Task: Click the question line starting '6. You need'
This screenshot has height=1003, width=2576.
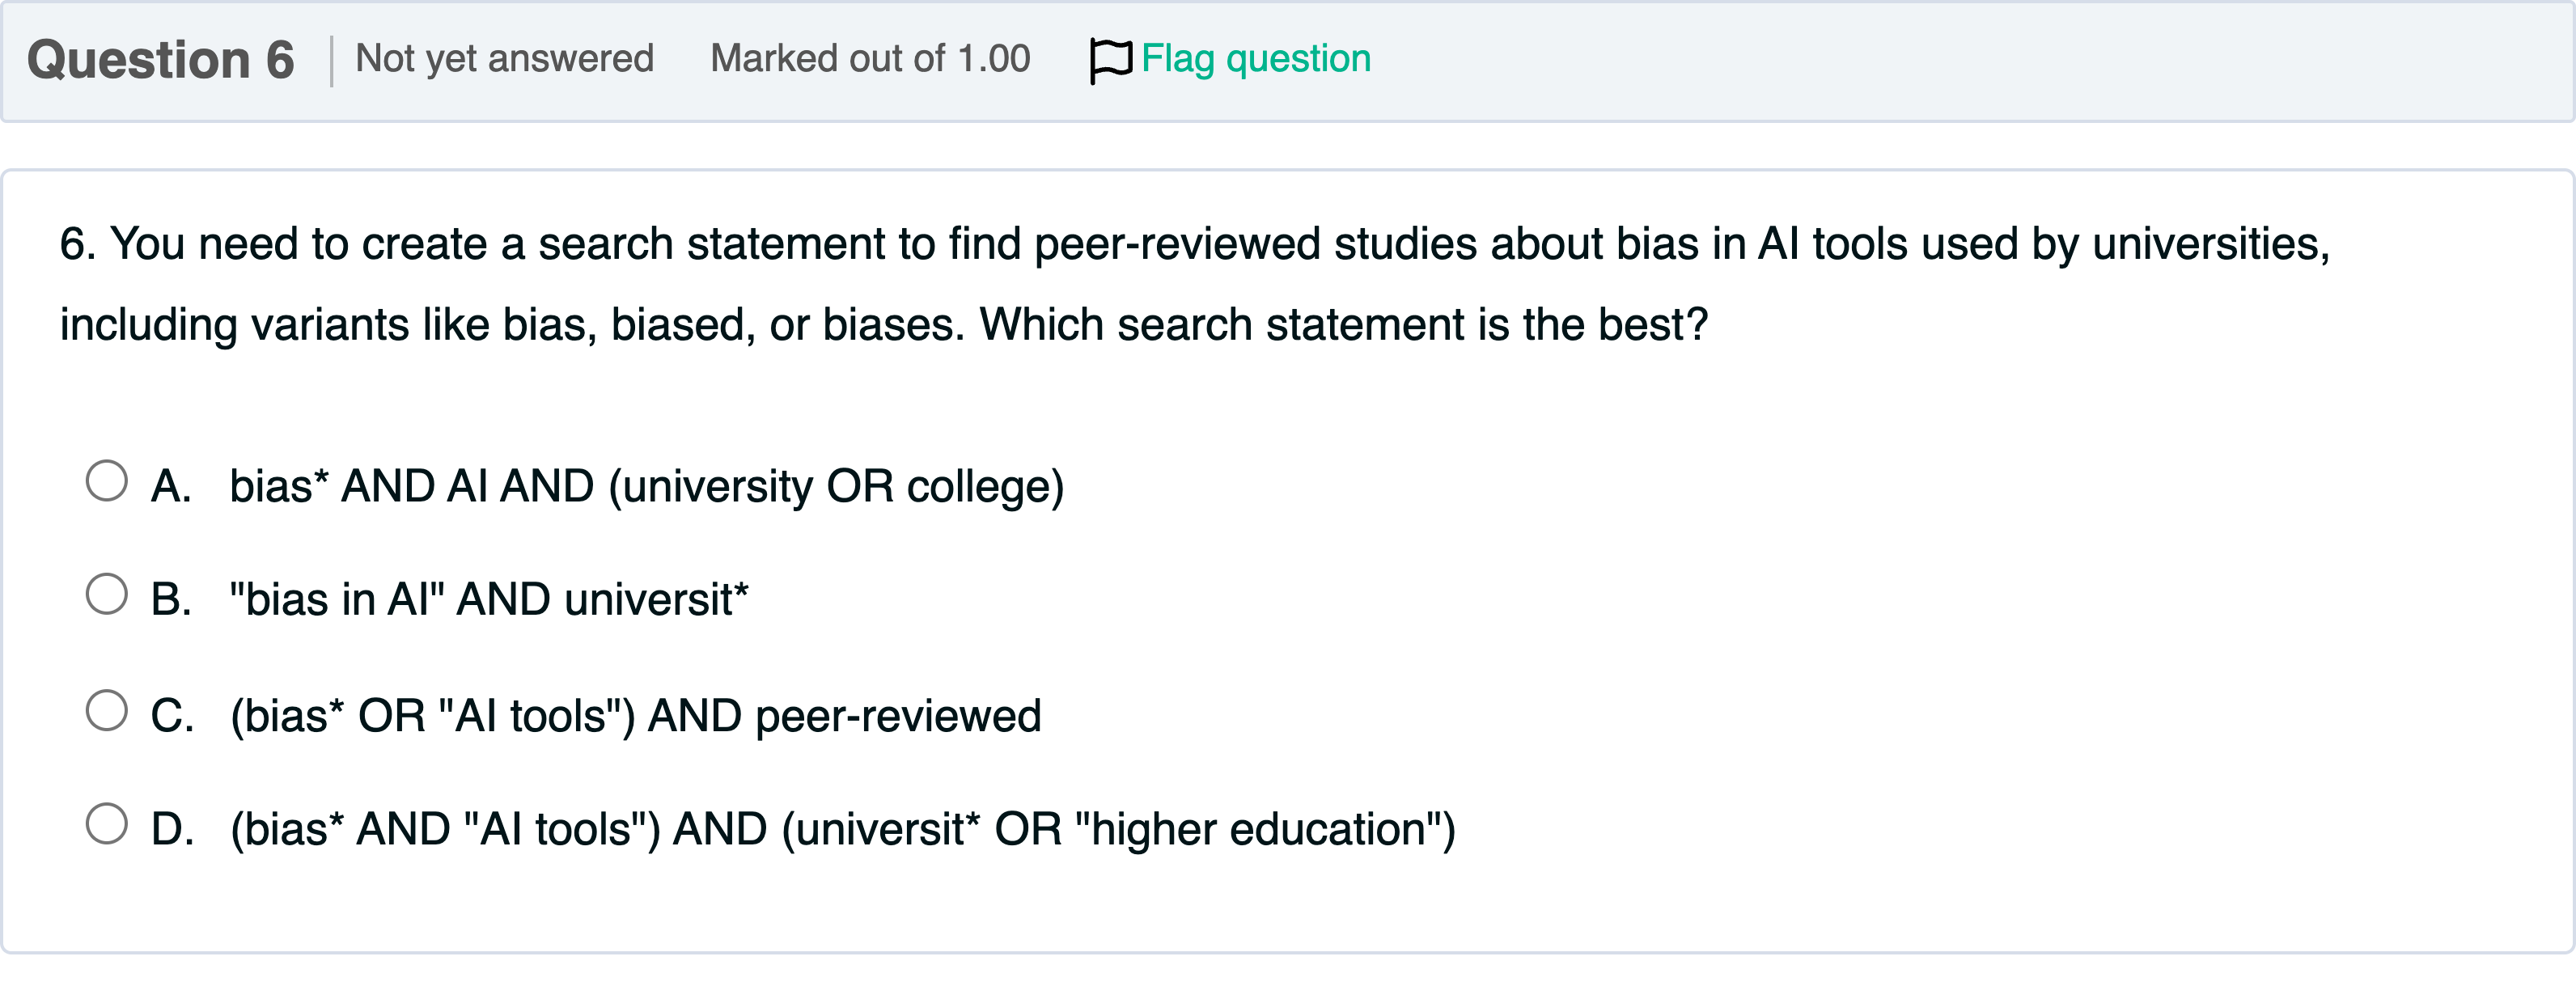Action: (x=1193, y=245)
